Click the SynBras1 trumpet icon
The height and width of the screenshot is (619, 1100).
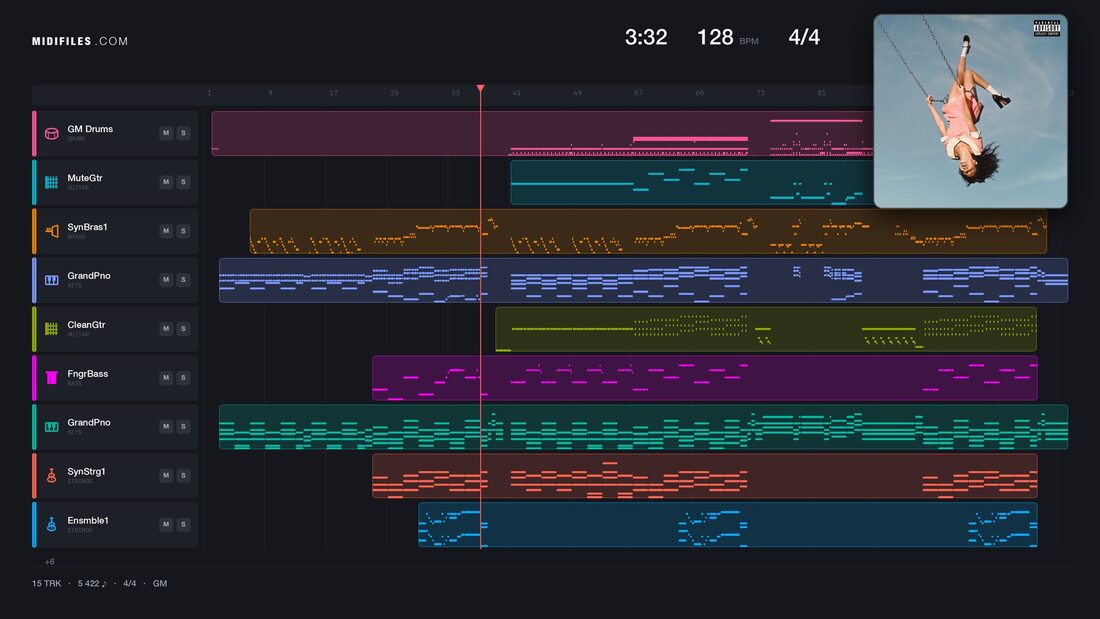pos(51,231)
